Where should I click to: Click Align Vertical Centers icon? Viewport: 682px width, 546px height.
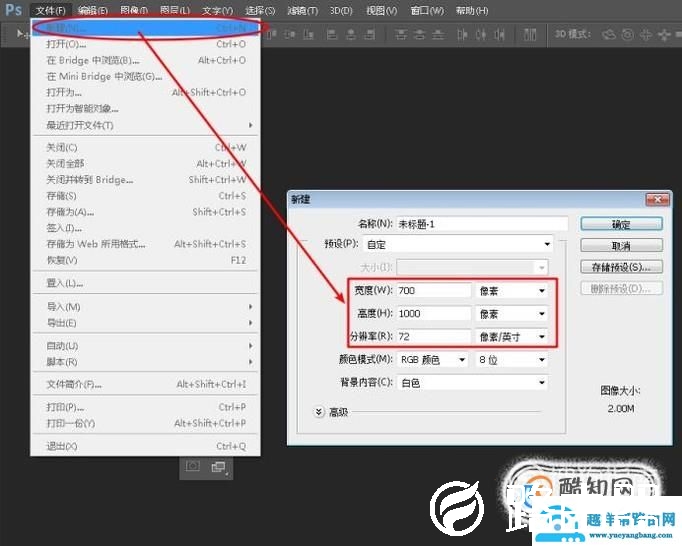pos(290,34)
